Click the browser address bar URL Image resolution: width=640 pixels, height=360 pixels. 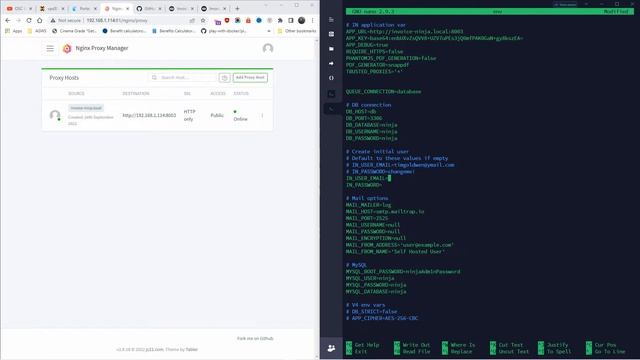click(x=117, y=20)
